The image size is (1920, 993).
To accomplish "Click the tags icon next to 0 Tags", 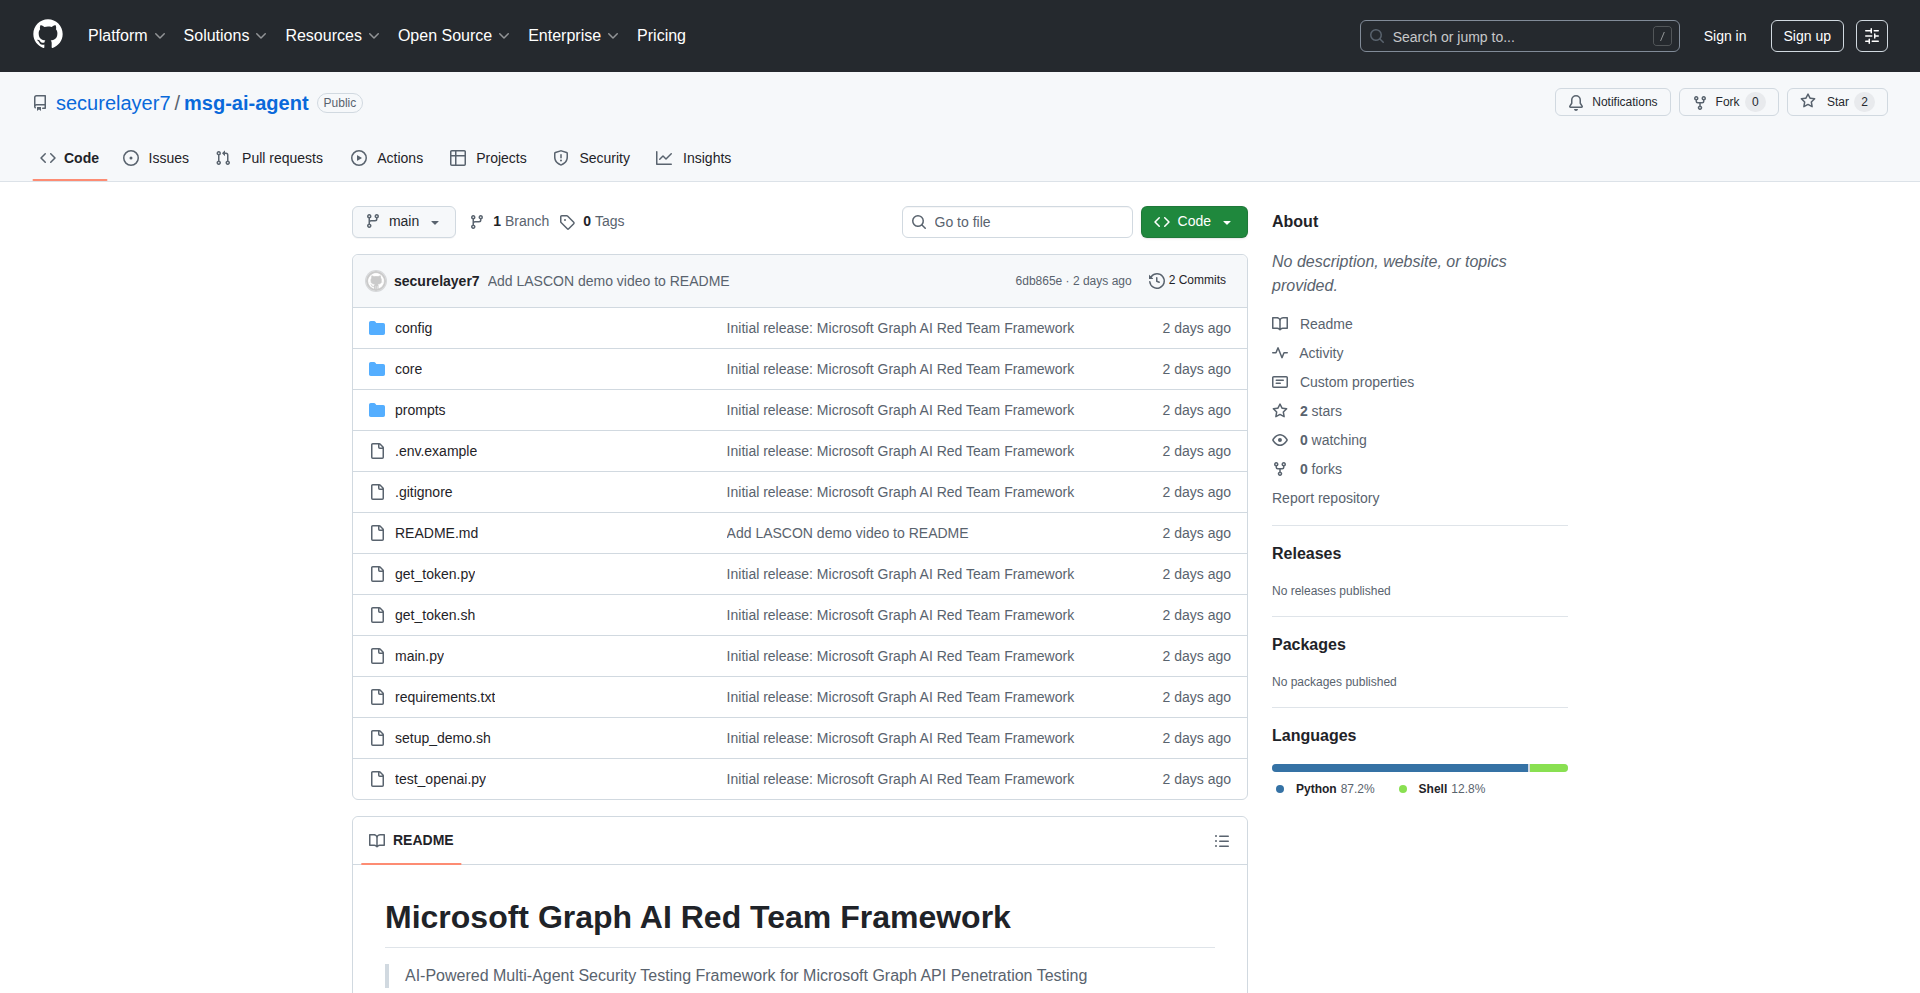I will 567,222.
